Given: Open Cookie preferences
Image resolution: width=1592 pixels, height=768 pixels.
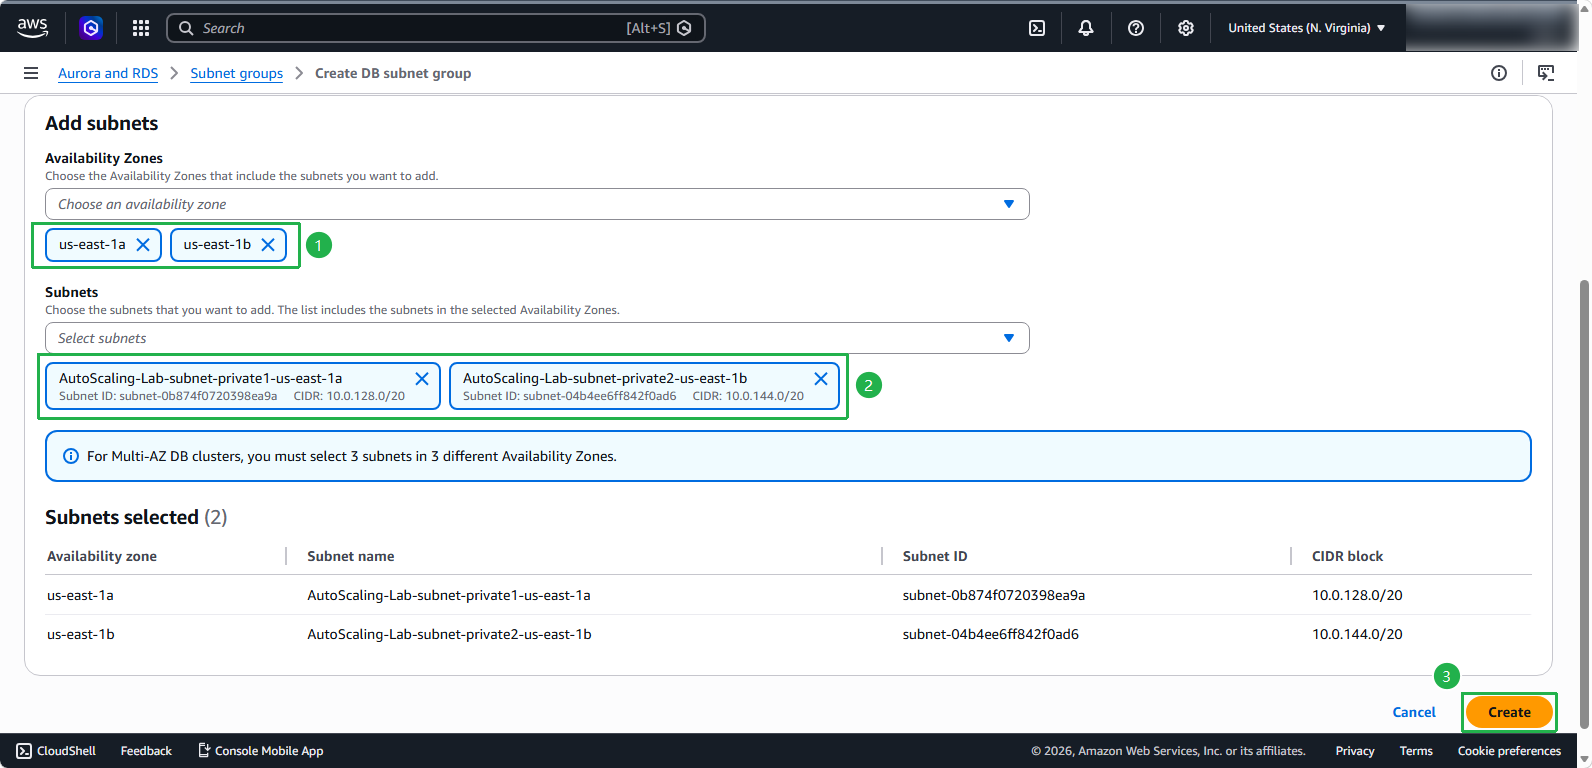Looking at the screenshot, I should (1509, 751).
